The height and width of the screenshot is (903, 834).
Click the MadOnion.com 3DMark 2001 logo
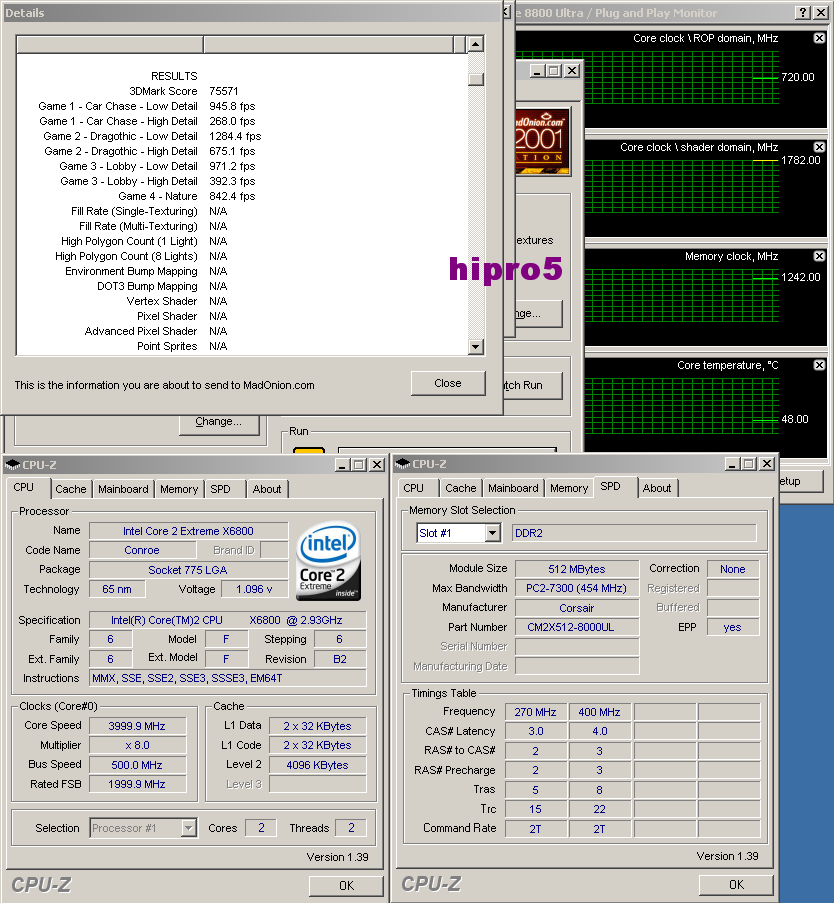tap(541, 140)
